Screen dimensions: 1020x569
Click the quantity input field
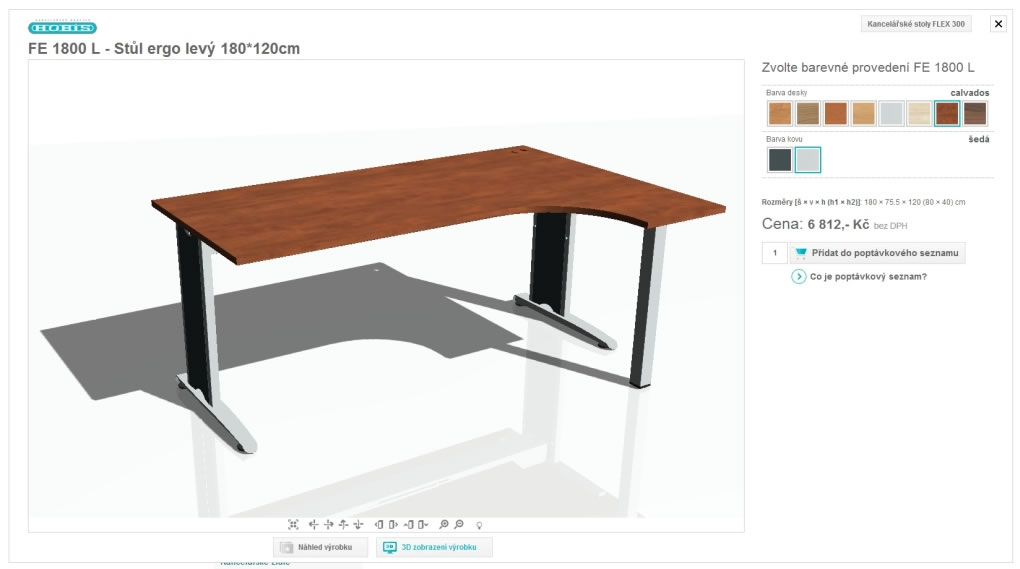click(774, 252)
